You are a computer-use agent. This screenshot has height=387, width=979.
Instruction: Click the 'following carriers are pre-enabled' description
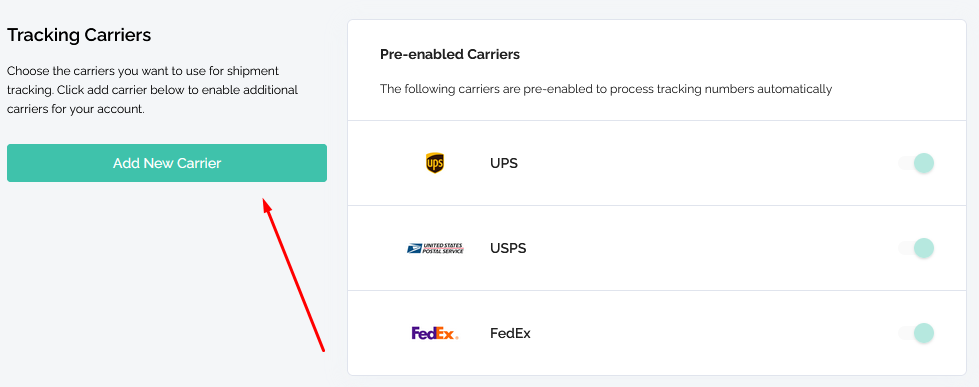point(606,89)
